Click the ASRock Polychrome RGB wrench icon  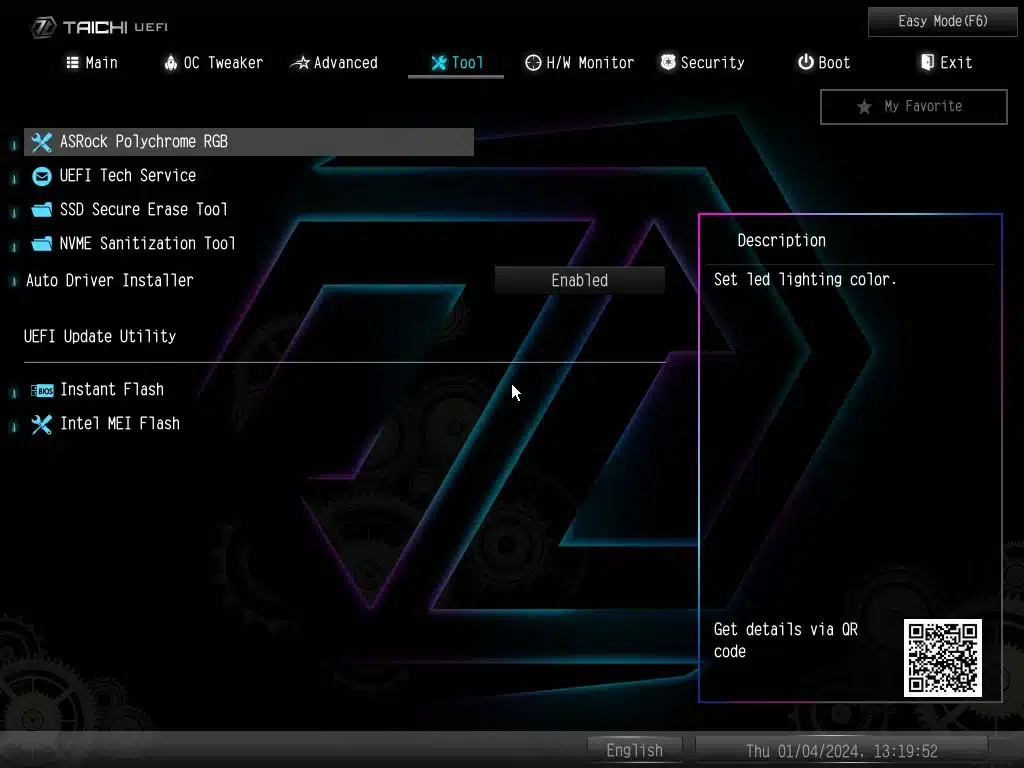[x=41, y=142]
